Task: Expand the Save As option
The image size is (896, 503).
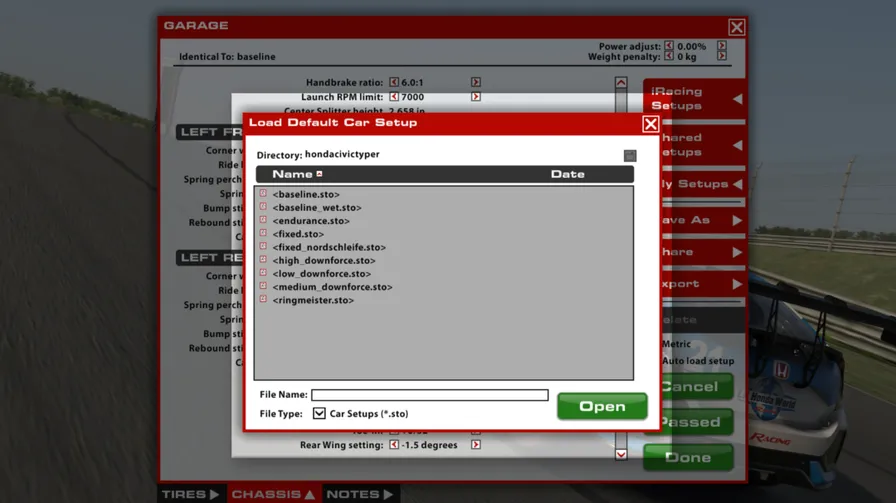Action: coord(703,220)
